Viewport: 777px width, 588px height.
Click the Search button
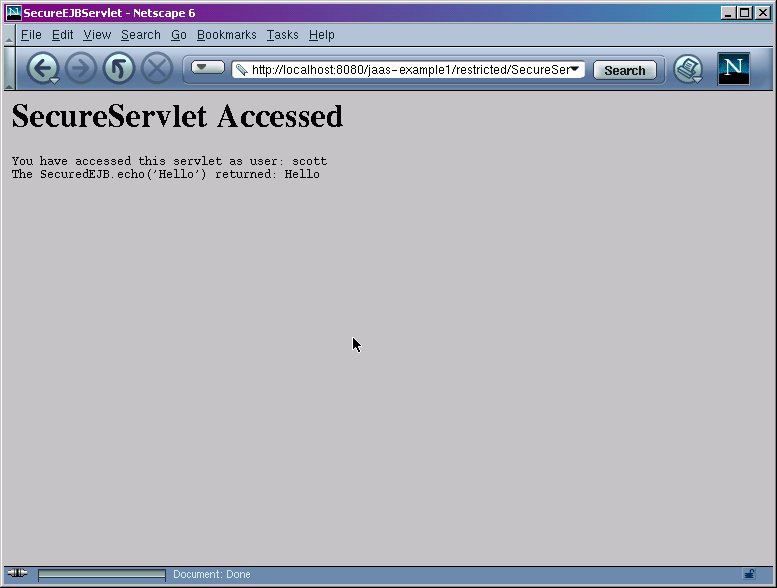tap(625, 70)
